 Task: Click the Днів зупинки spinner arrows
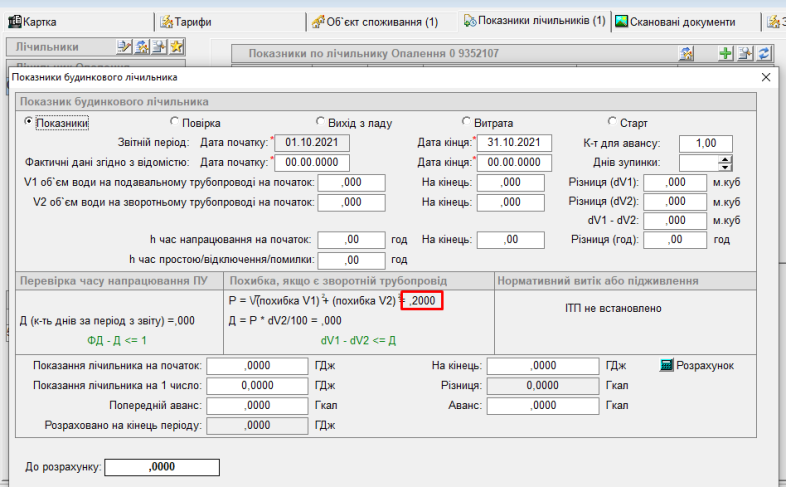(x=725, y=163)
